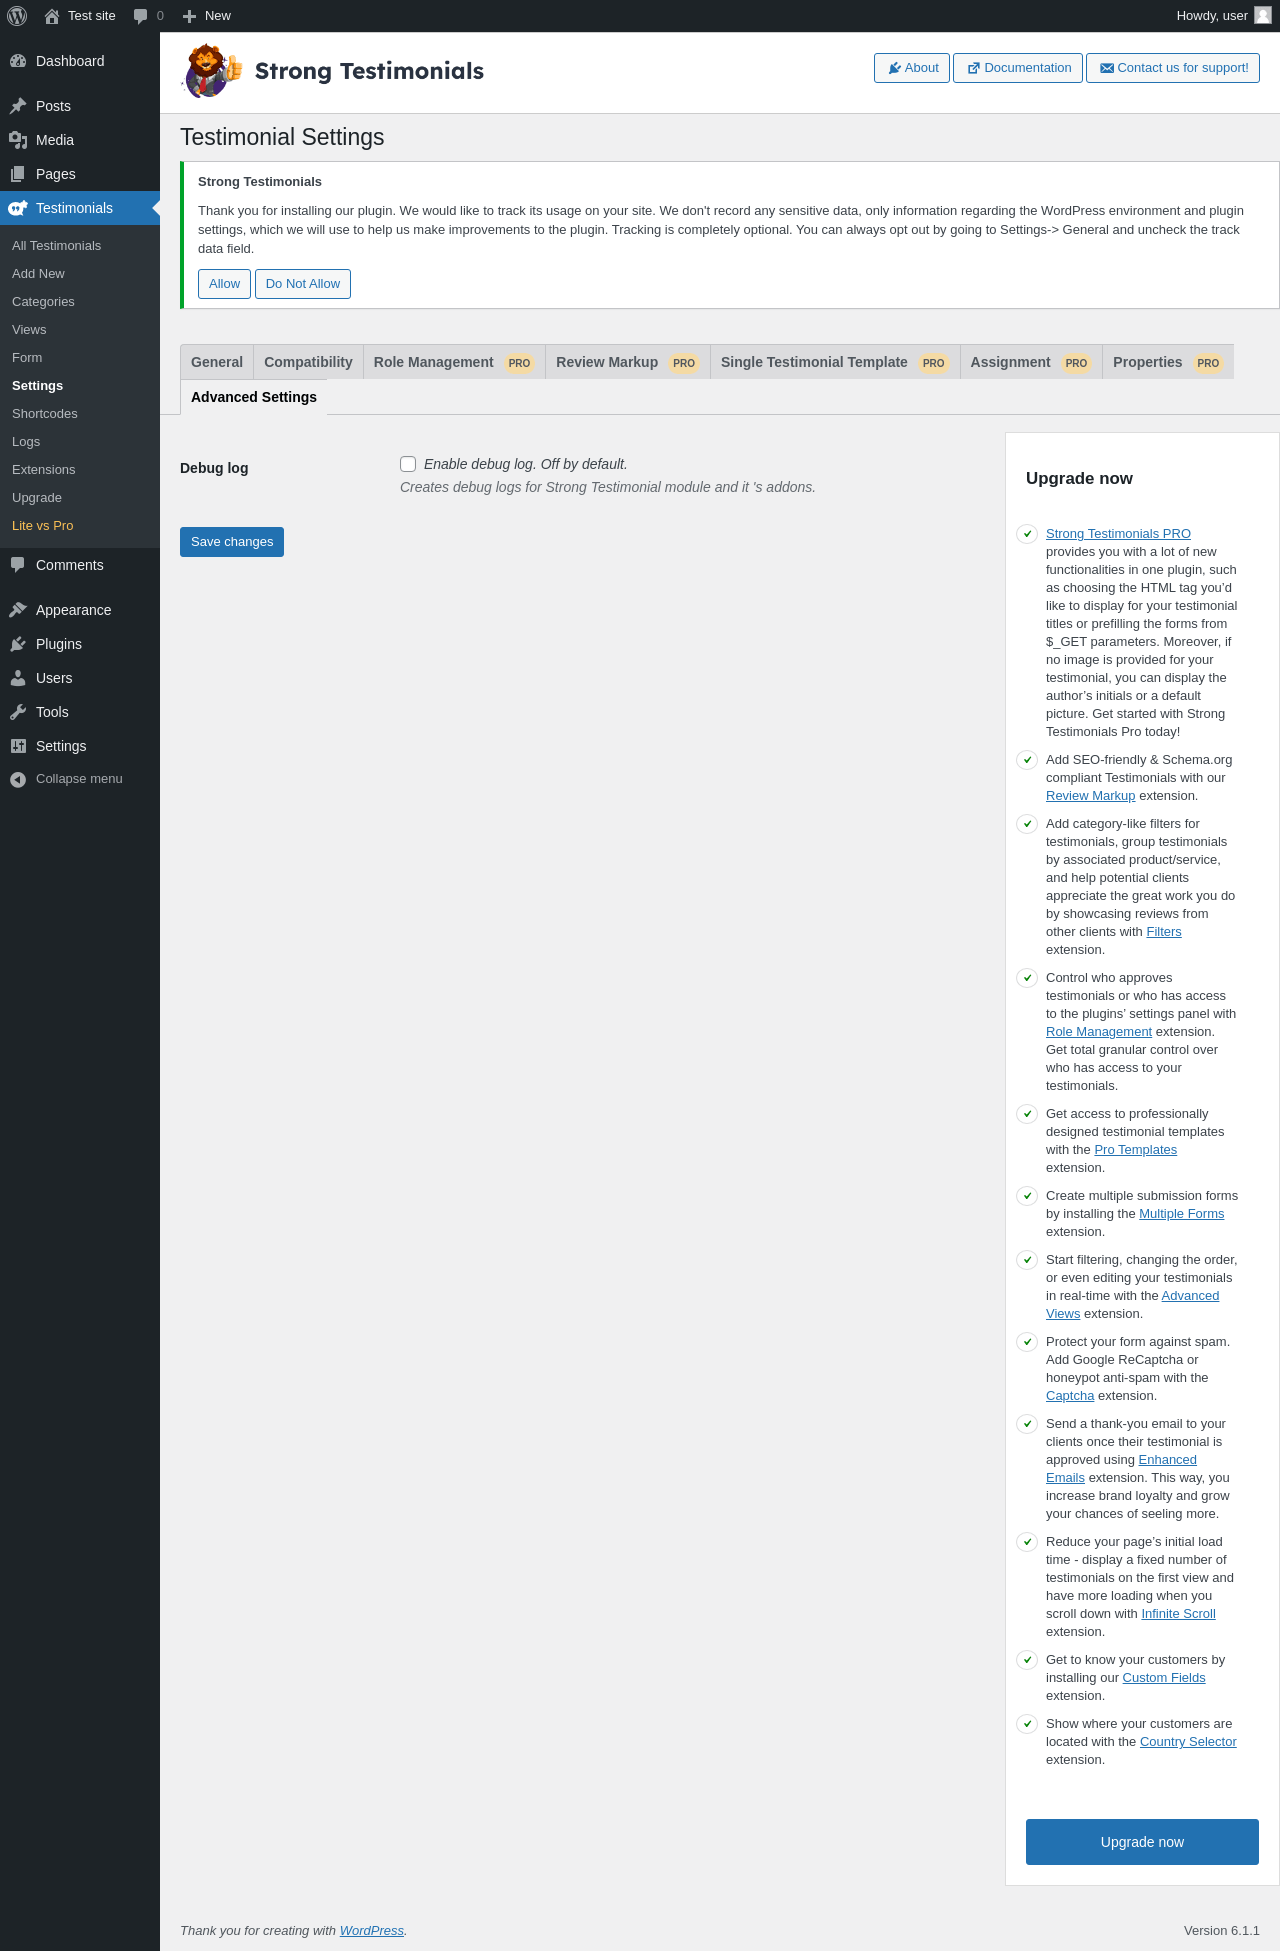
Task: Switch to the Compatibility tab
Action: pos(308,362)
